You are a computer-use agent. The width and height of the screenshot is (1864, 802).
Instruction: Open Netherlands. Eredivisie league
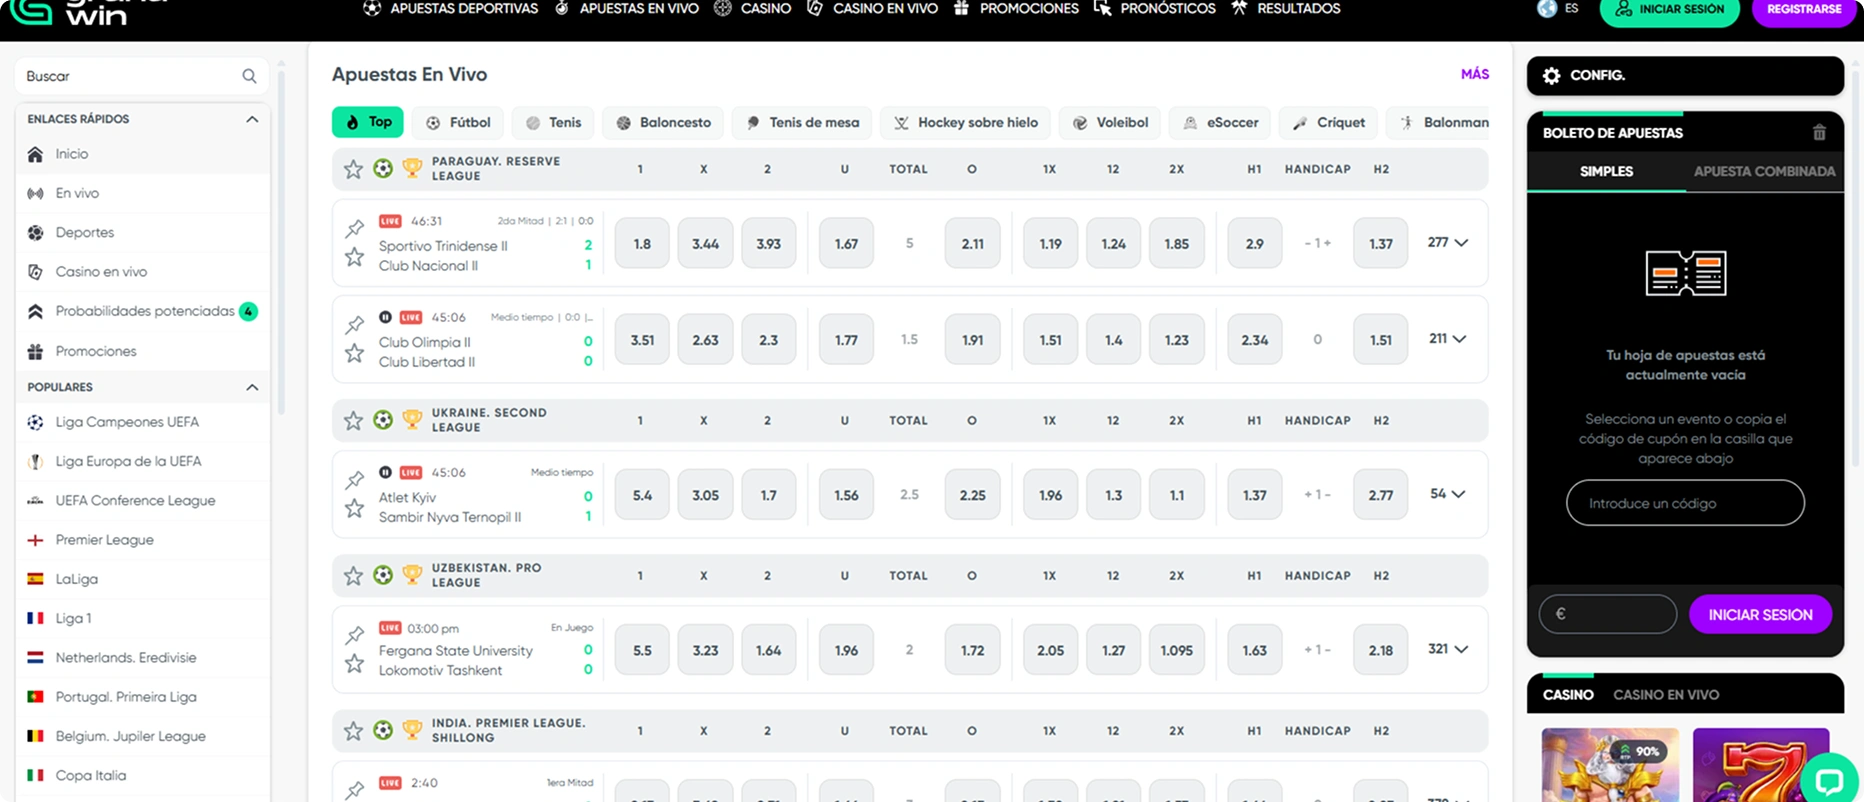coord(143,658)
